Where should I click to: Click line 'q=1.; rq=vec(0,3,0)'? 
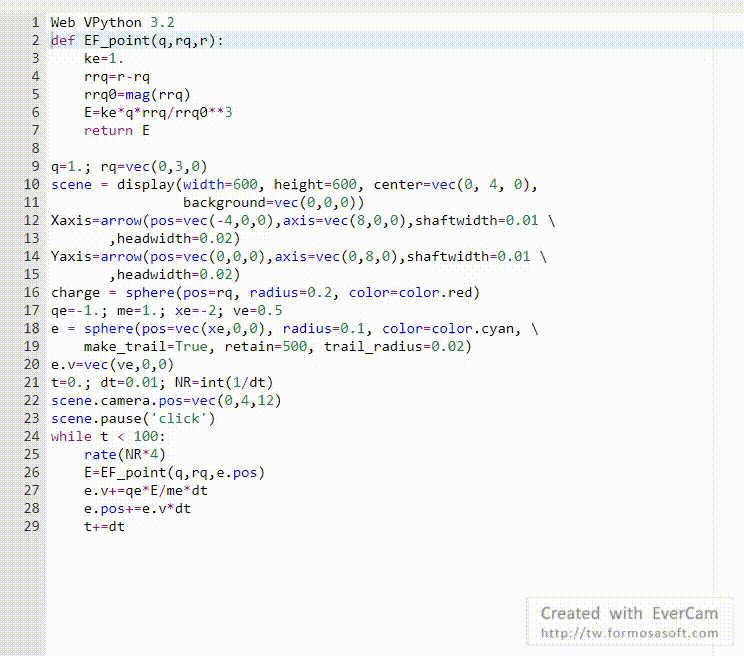tap(129, 166)
